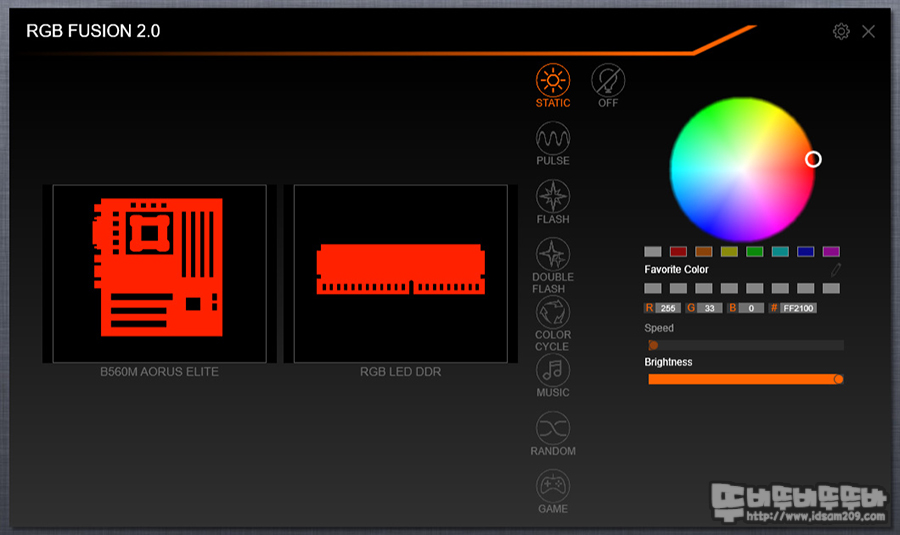This screenshot has width=900, height=535.
Task: Choose the Color Cycle effect
Action: pyautogui.click(x=553, y=324)
